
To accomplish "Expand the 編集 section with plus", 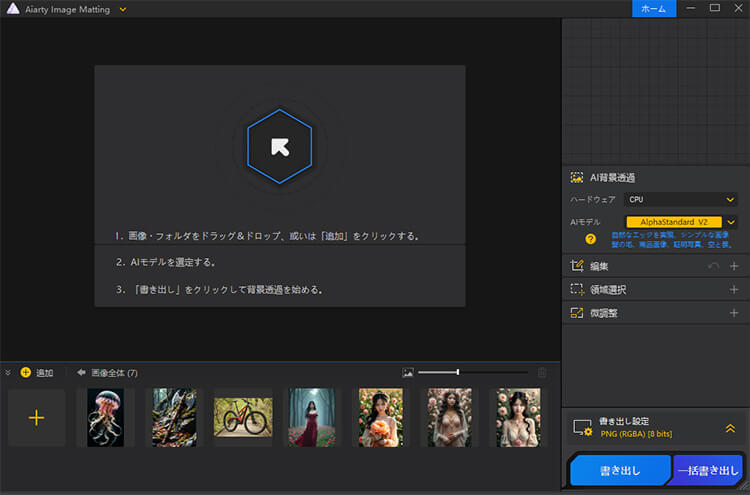I will (x=734, y=266).
